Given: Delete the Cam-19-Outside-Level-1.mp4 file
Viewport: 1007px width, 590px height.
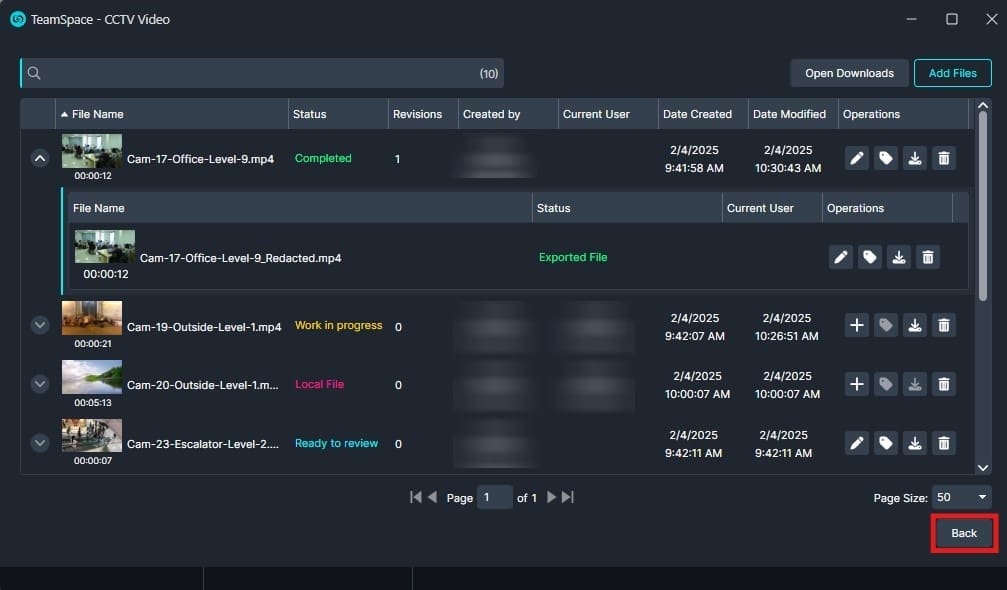Looking at the screenshot, I should 943,325.
